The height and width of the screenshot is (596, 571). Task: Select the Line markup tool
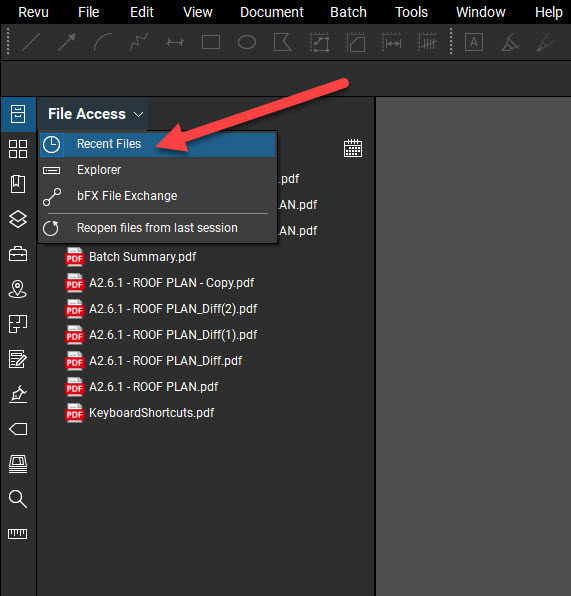[31, 42]
